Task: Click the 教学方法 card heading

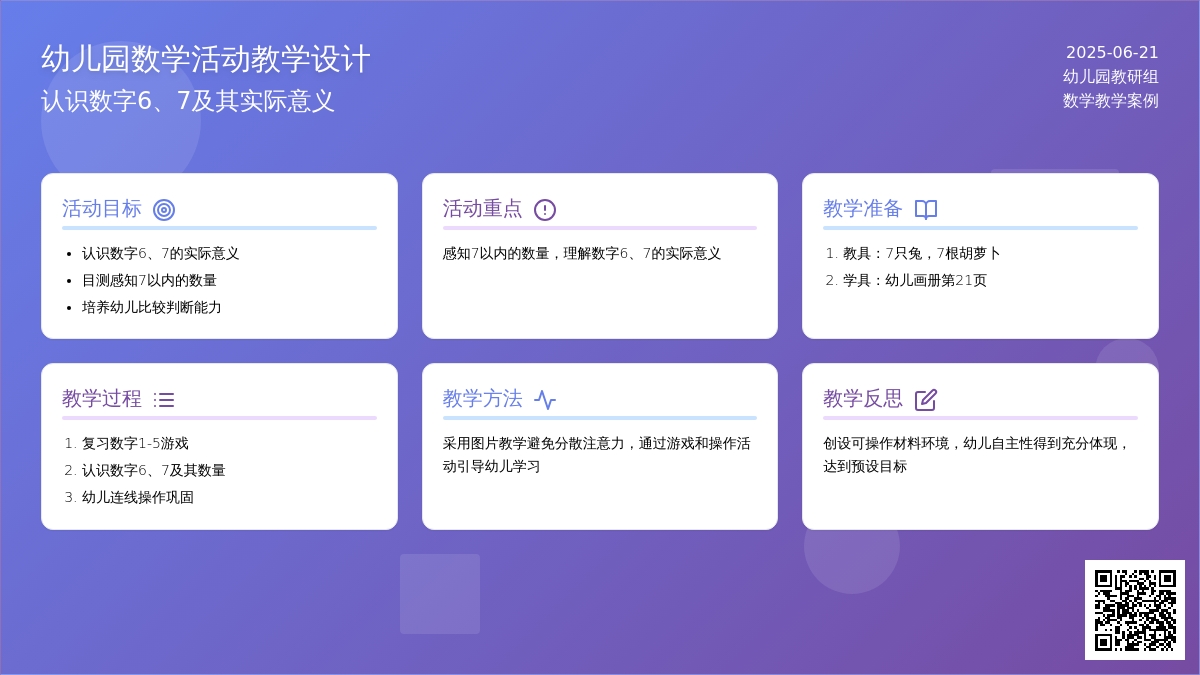Action: pyautogui.click(x=483, y=399)
